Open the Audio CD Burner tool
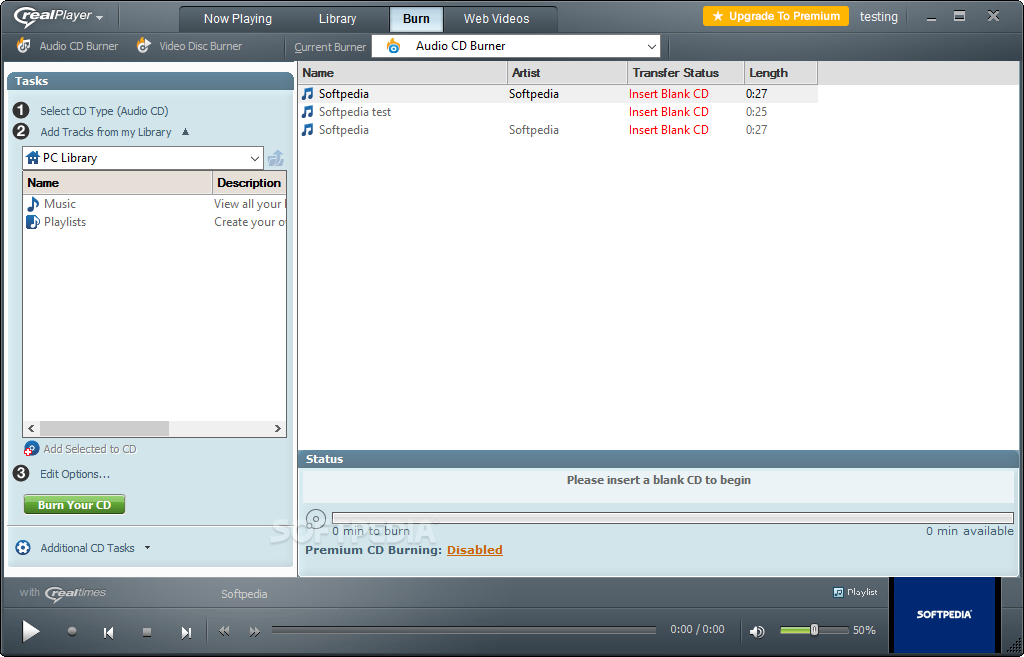 67,46
